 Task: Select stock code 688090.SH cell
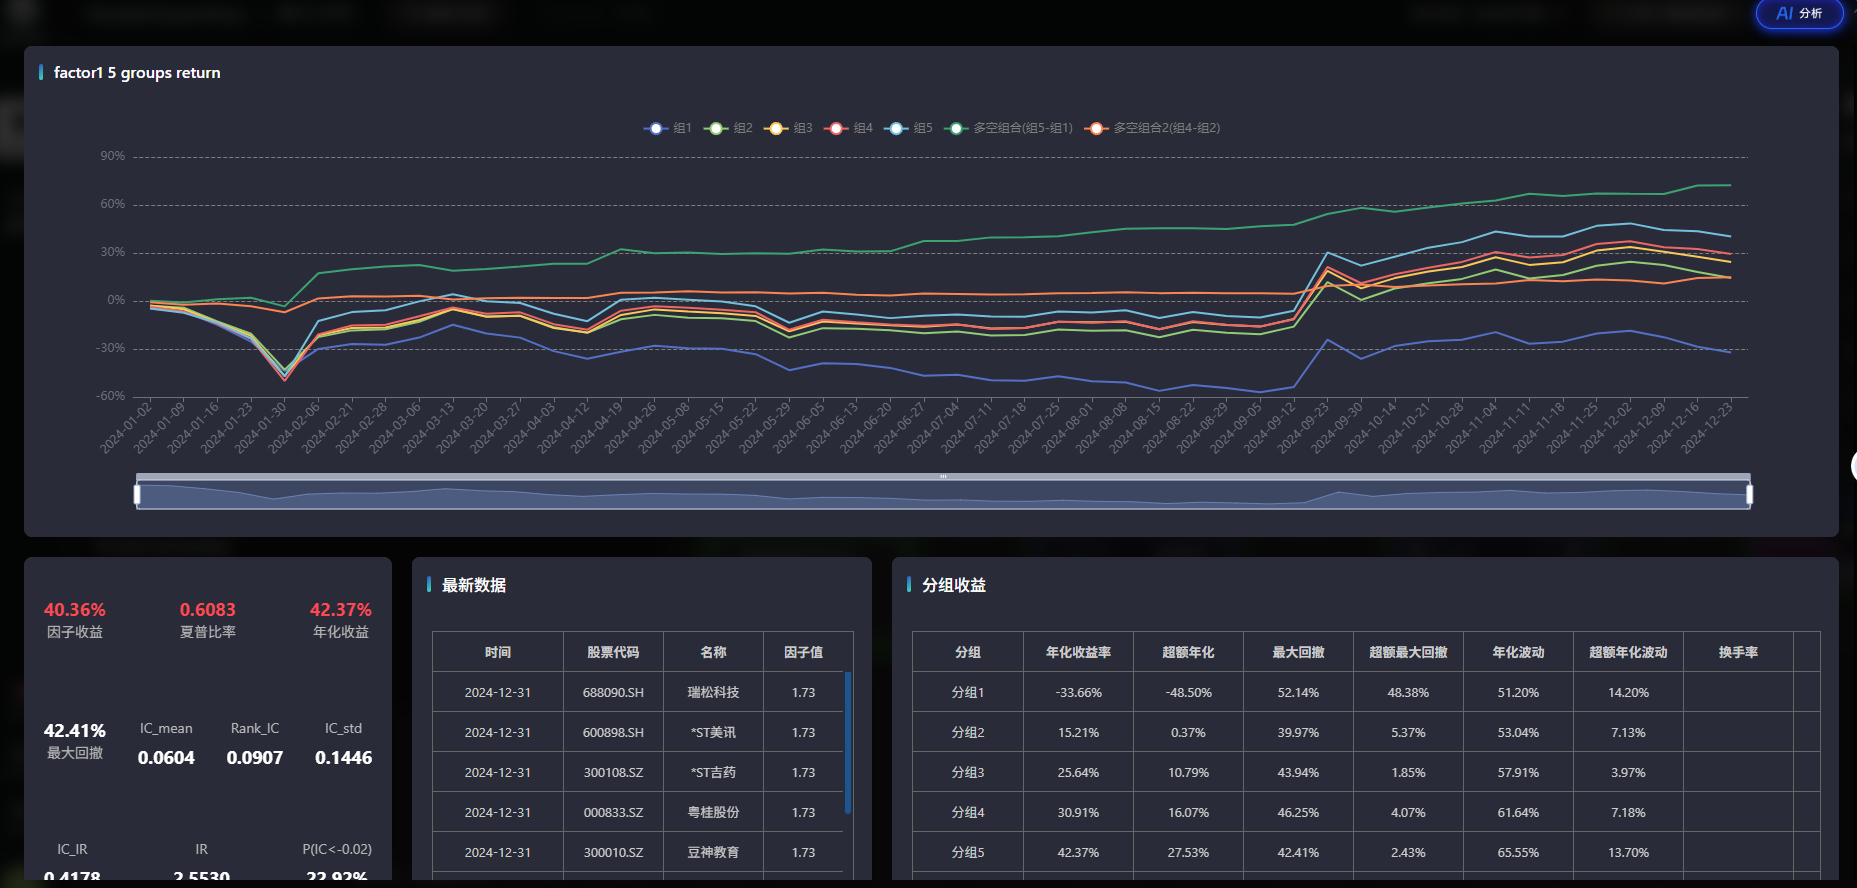tap(613, 692)
